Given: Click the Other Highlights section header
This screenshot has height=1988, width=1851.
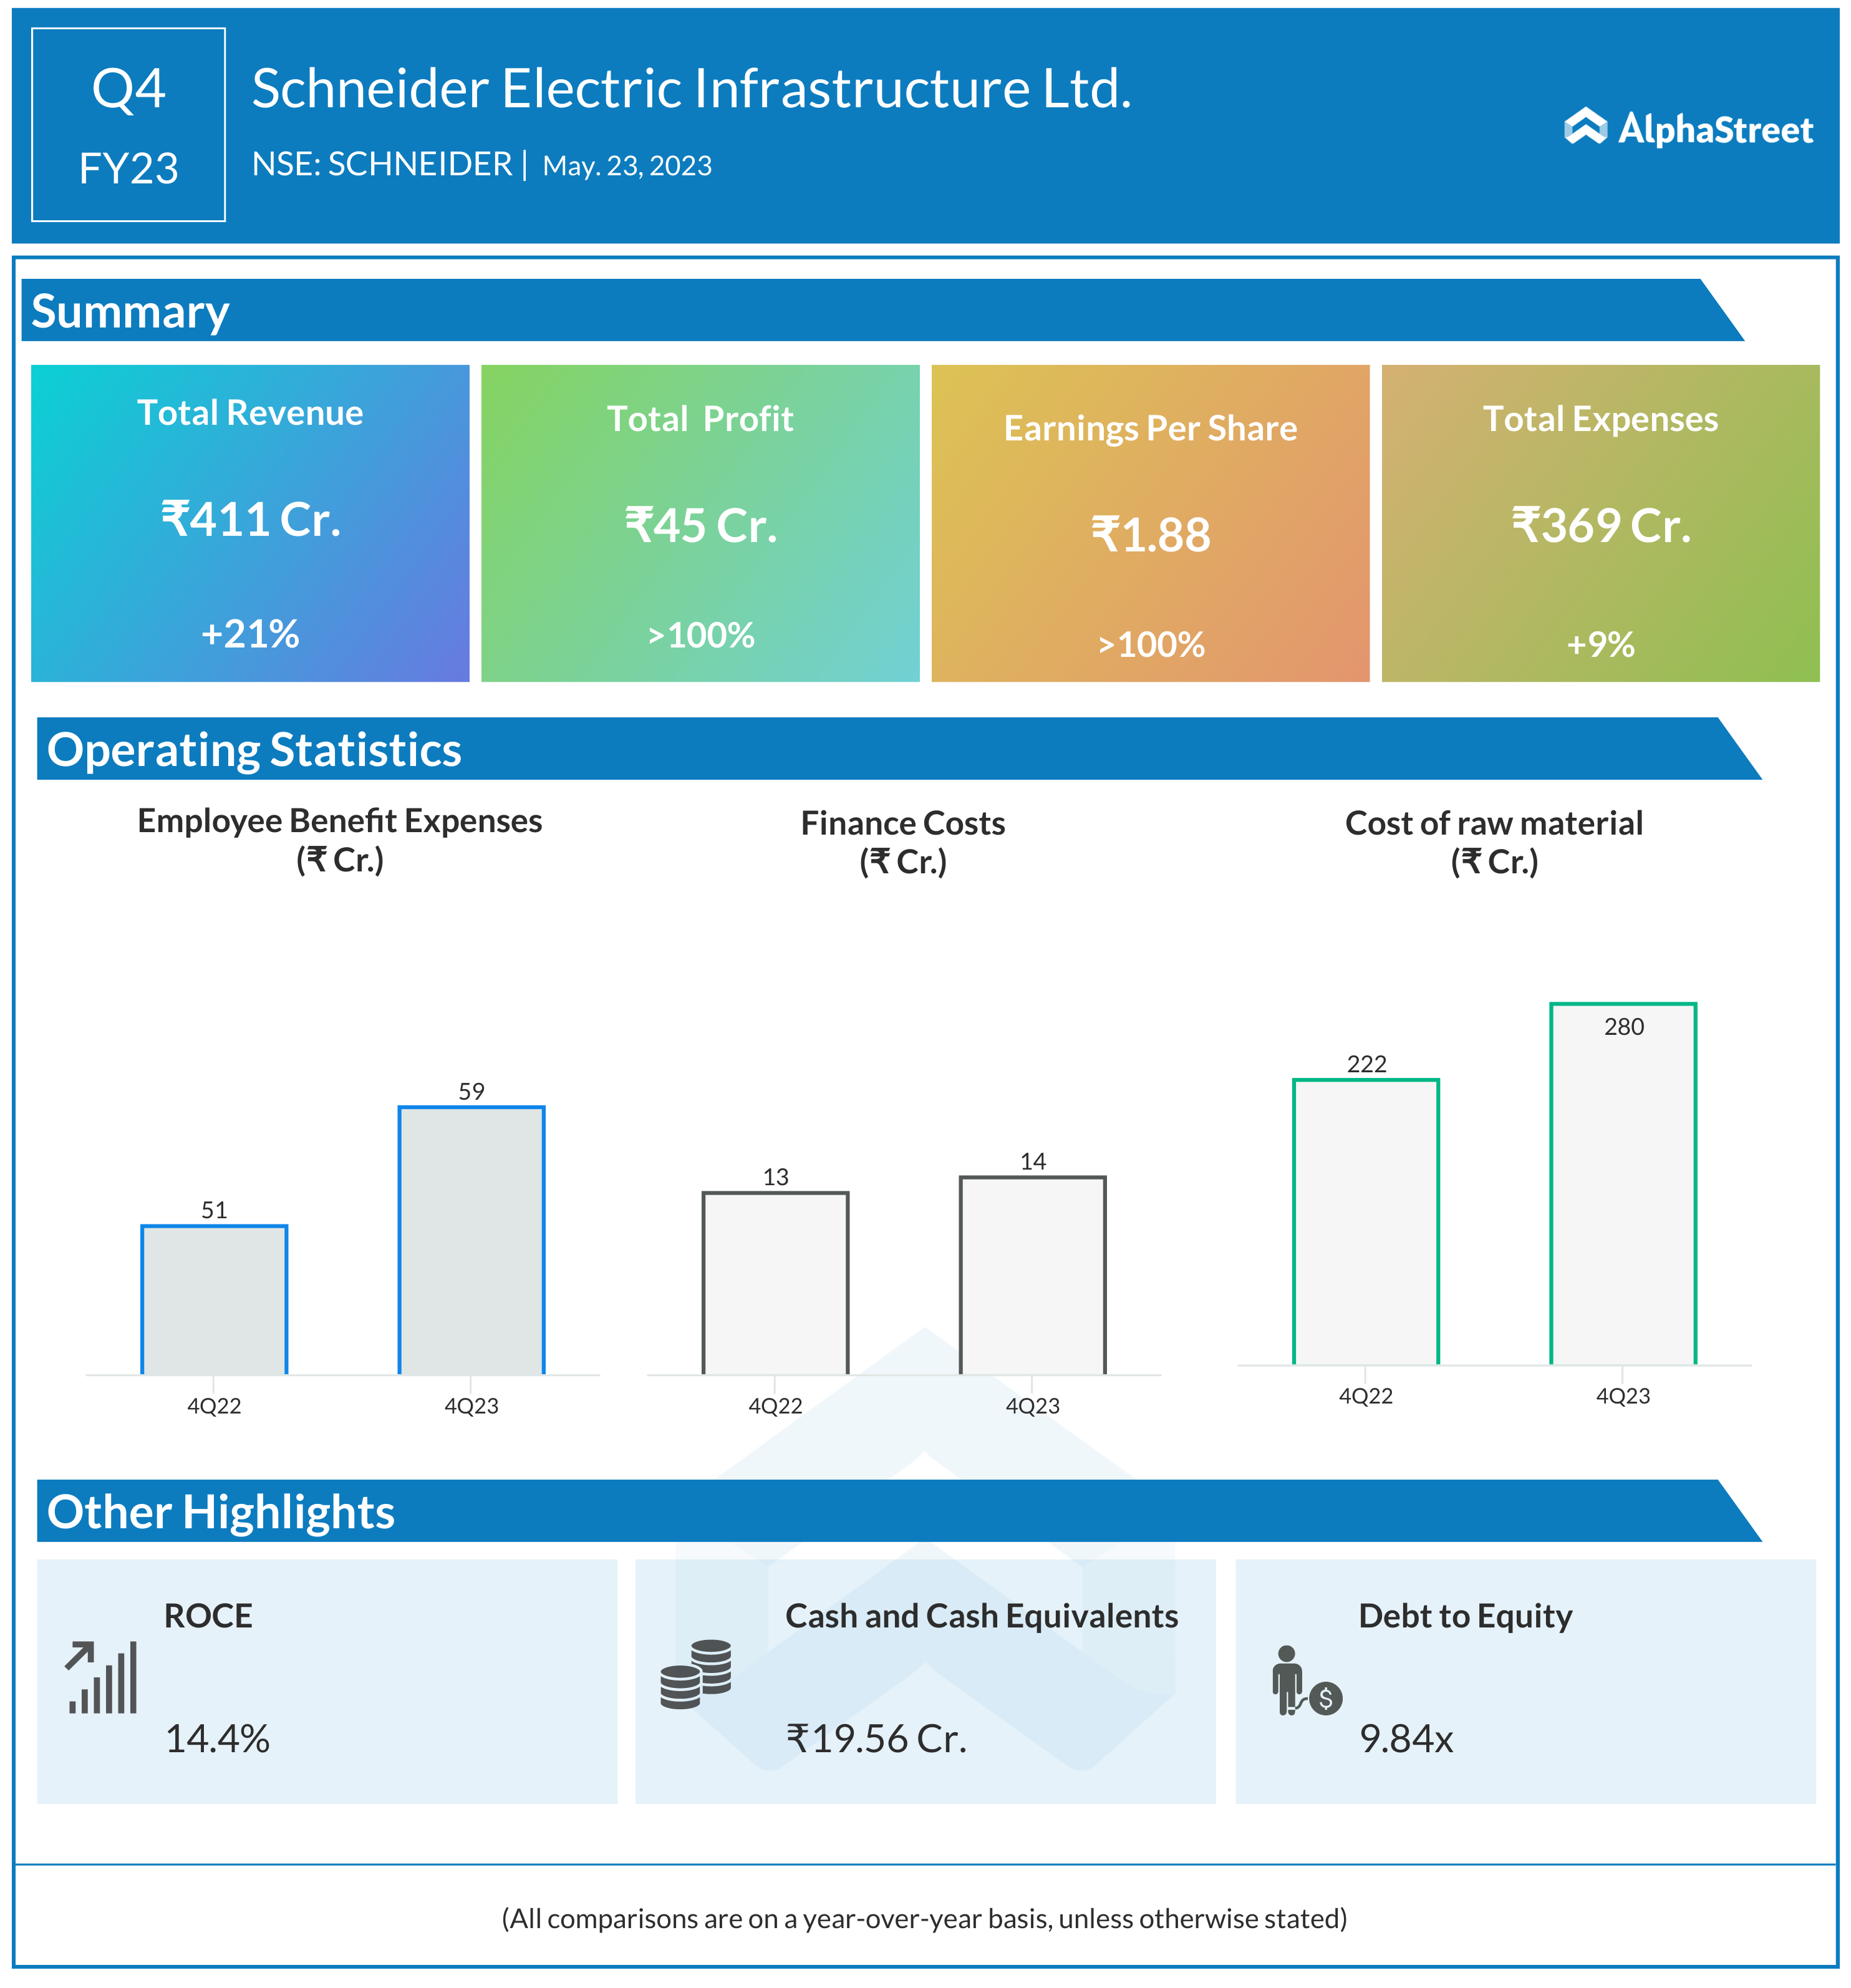Looking at the screenshot, I should [221, 1511].
